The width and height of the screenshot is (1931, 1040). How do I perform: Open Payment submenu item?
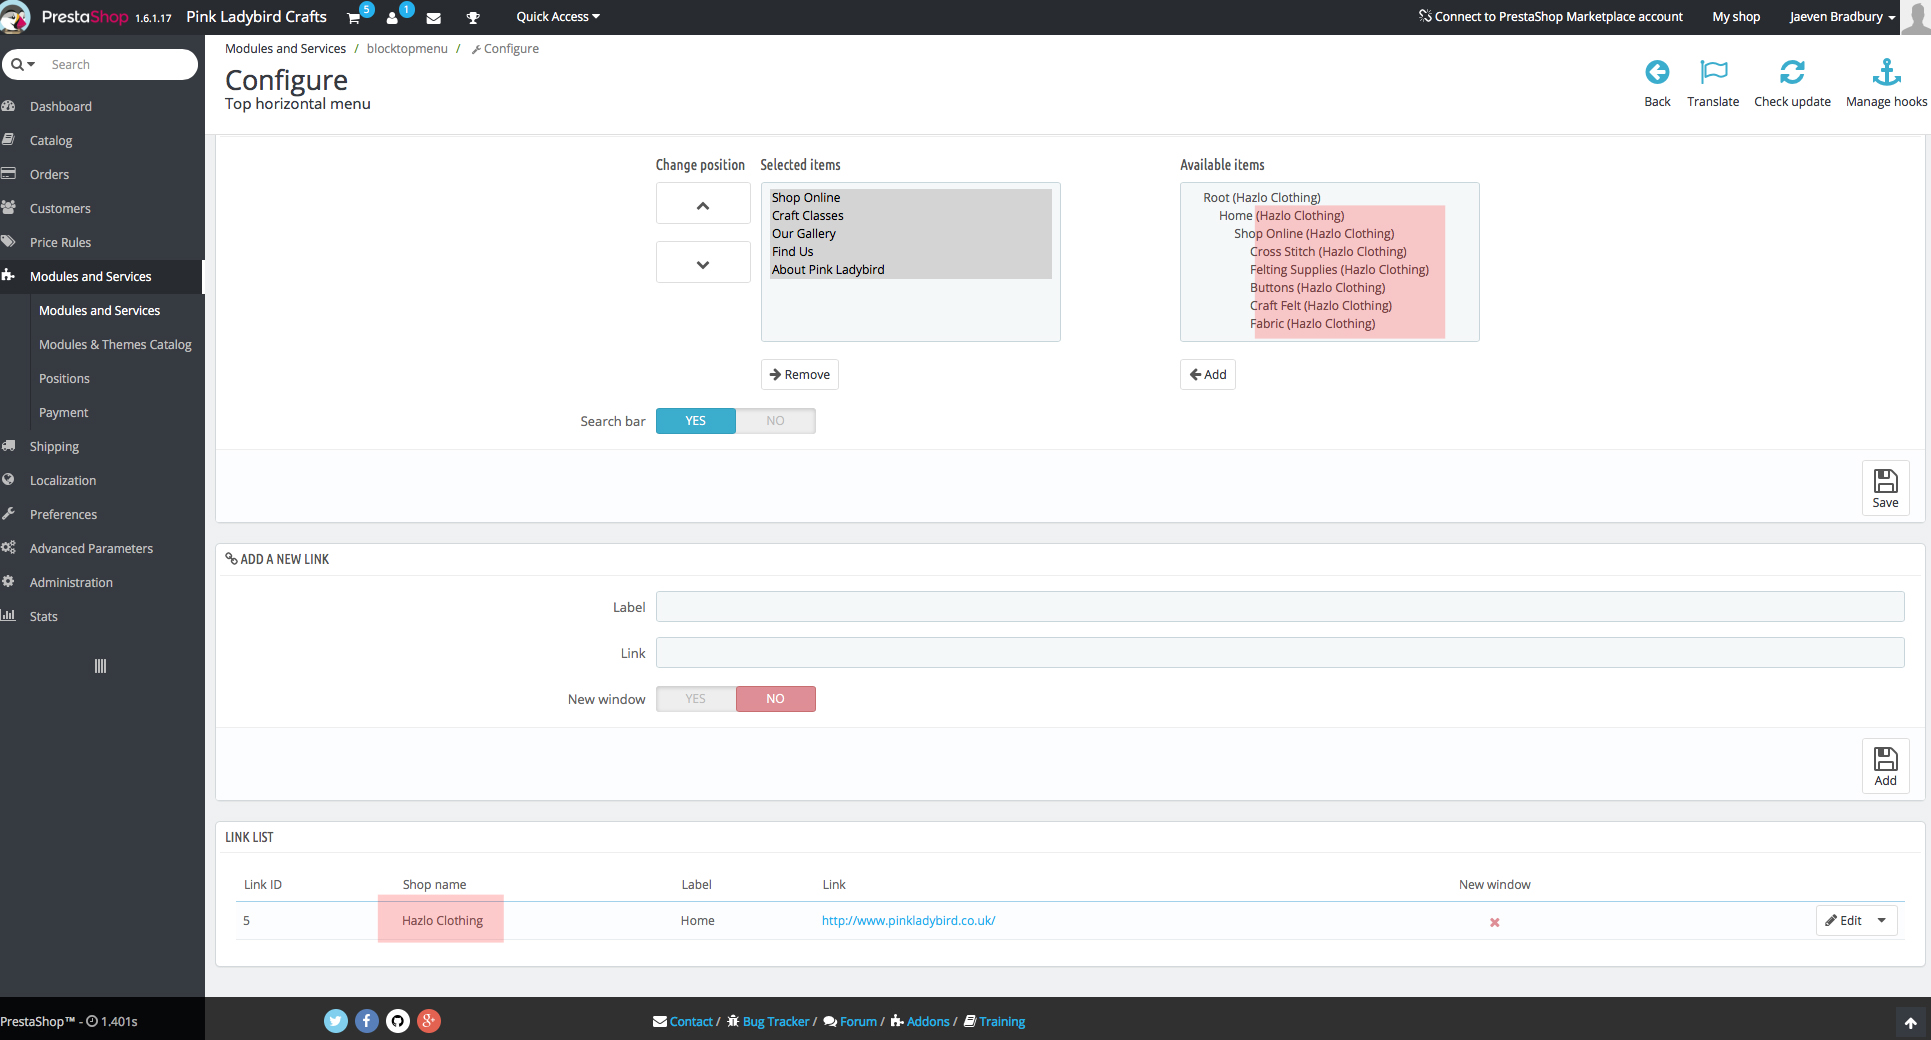[x=63, y=412]
